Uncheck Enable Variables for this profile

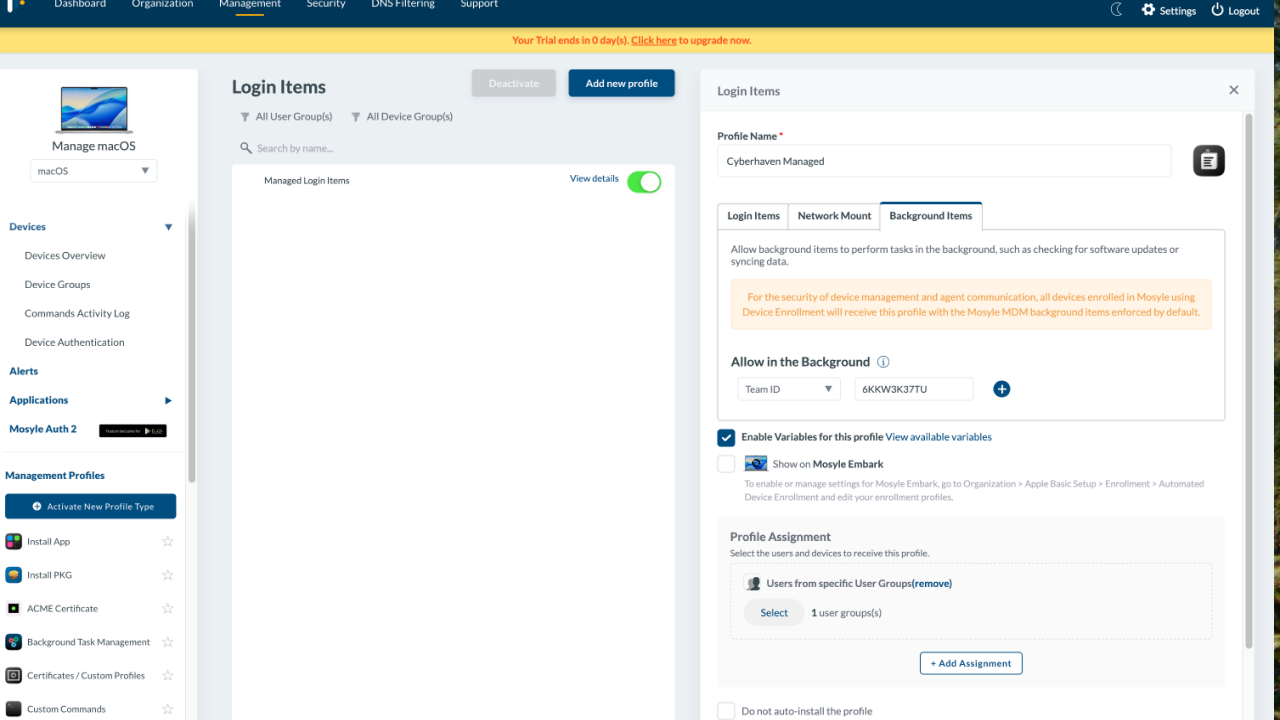coord(726,437)
